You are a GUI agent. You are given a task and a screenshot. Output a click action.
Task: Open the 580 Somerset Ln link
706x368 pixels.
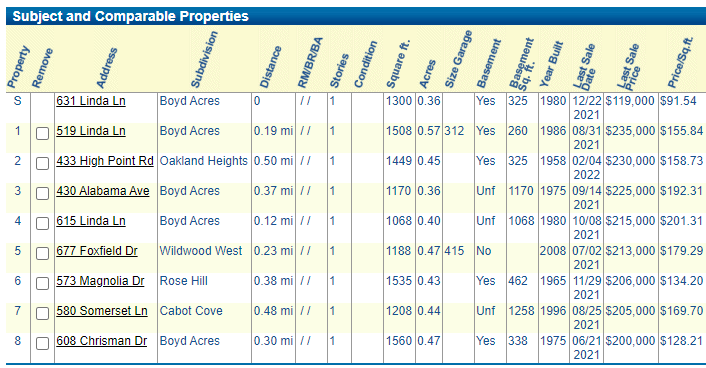[102, 311]
